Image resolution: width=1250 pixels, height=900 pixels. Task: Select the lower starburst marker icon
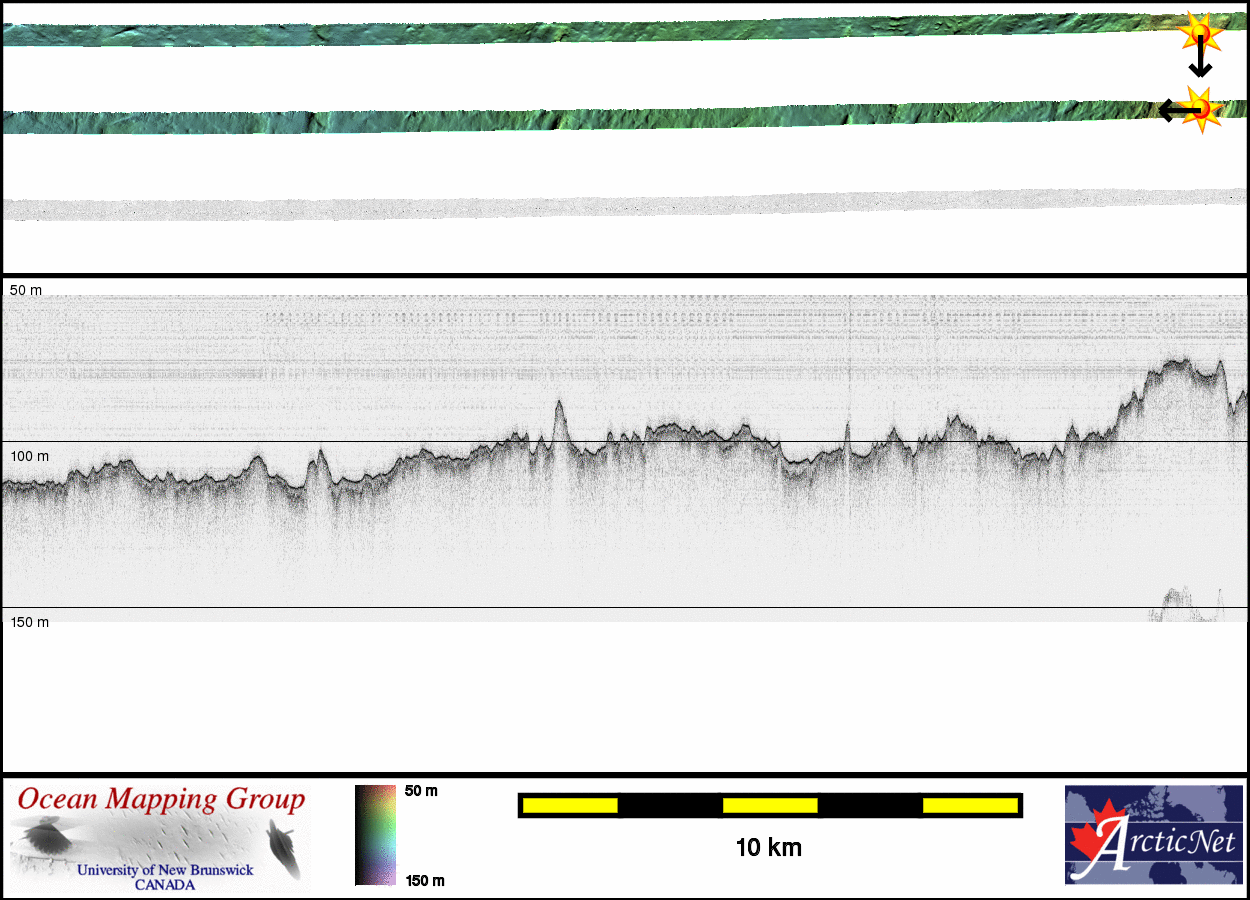[1203, 109]
